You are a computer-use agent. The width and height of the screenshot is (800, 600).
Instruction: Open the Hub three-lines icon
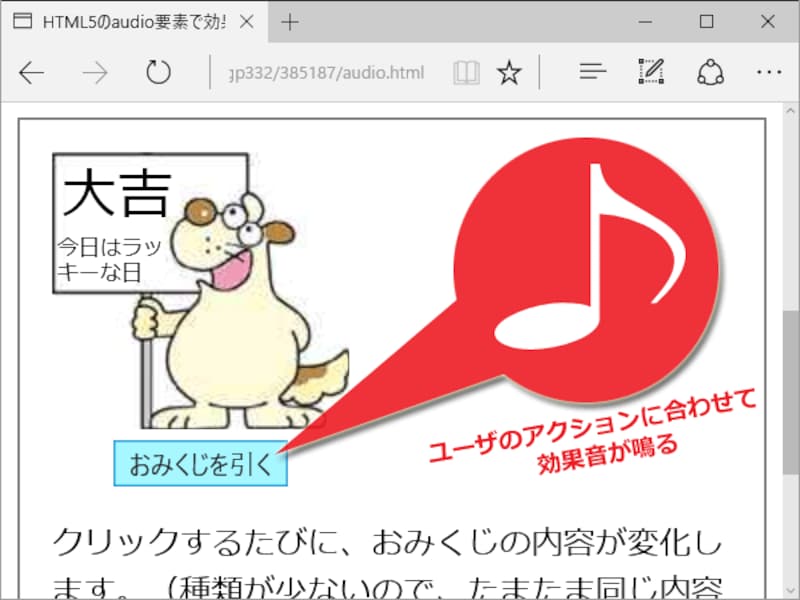tap(594, 73)
